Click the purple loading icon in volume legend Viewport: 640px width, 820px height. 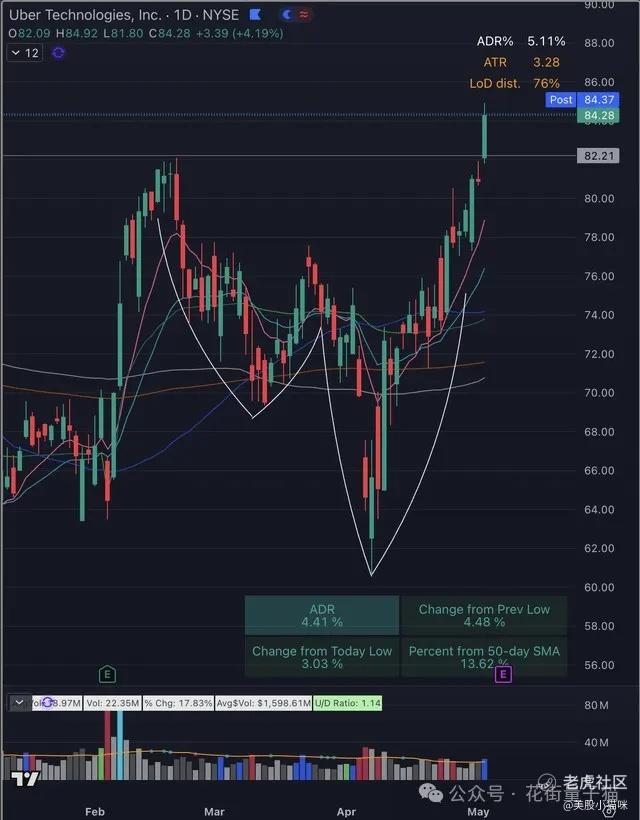click(48, 703)
